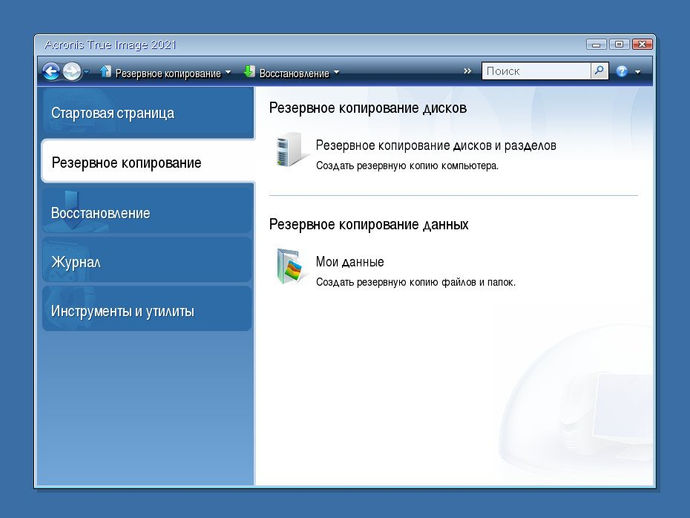The width and height of the screenshot is (690, 518).
Task: Show more toolbar items via double chevron
Action: (x=467, y=71)
